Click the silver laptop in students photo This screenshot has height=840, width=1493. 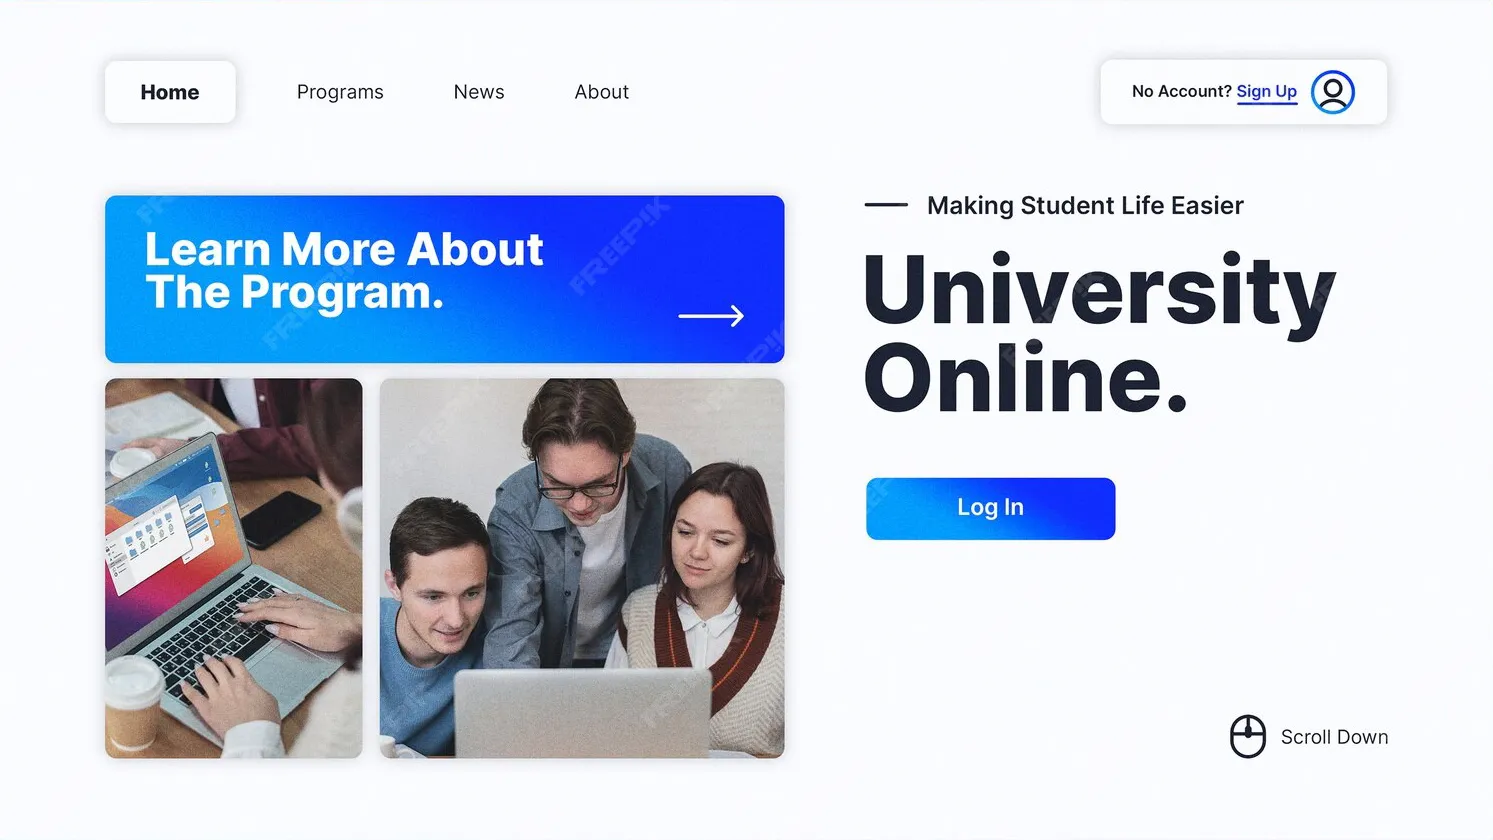[583, 713]
